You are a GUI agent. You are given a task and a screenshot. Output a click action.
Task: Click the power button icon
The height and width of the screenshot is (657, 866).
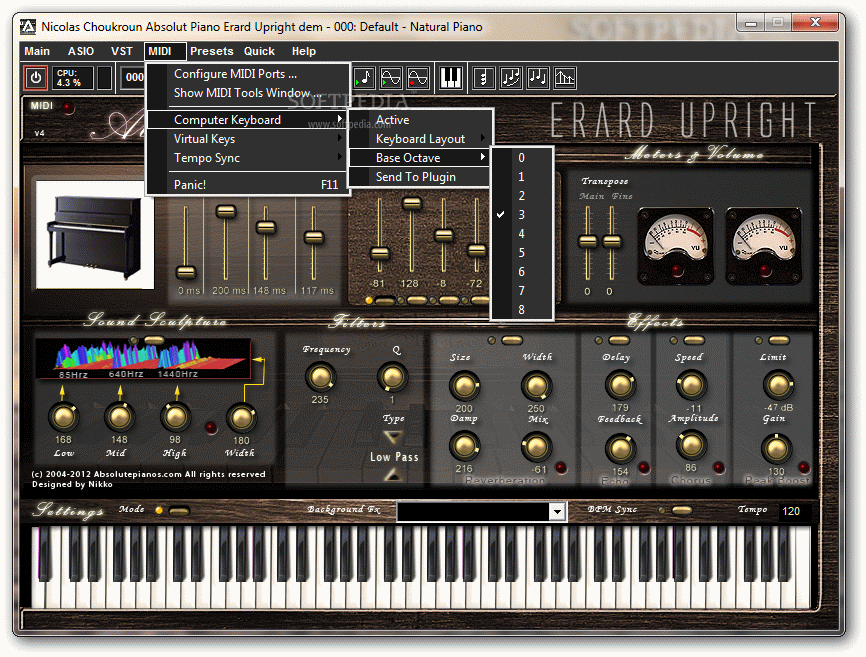point(36,78)
